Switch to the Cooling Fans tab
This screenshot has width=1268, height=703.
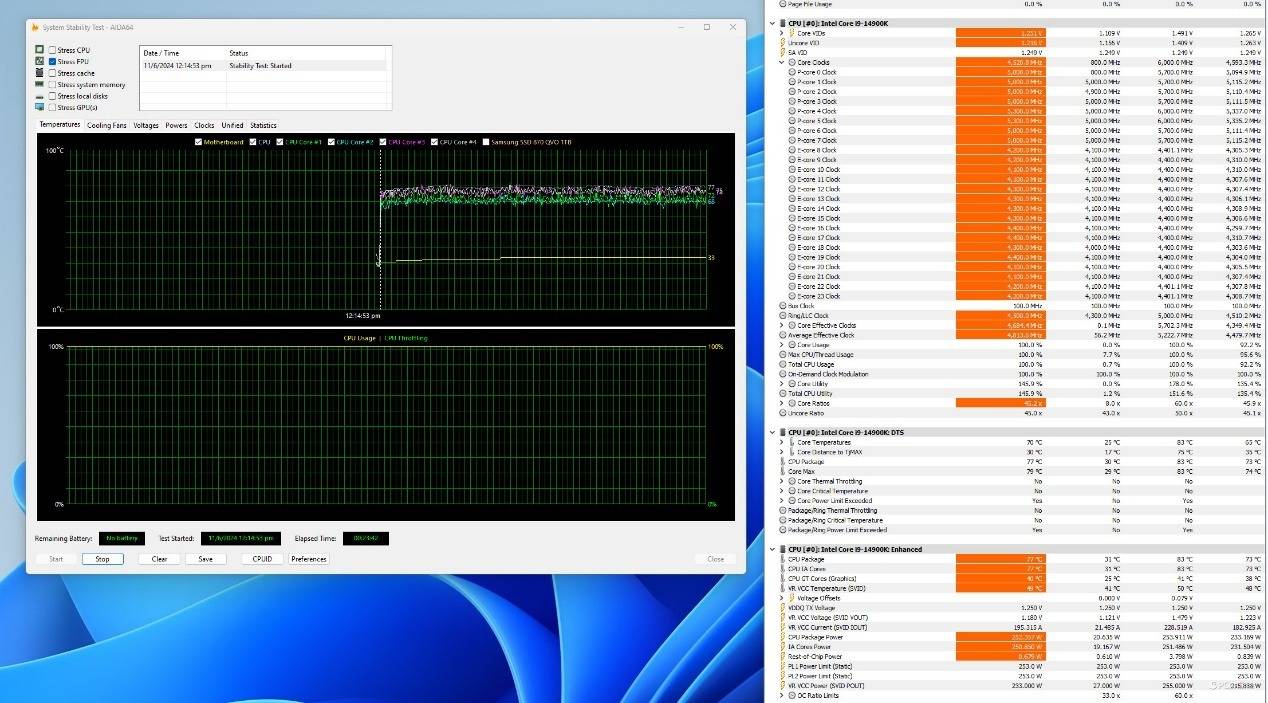107,126
